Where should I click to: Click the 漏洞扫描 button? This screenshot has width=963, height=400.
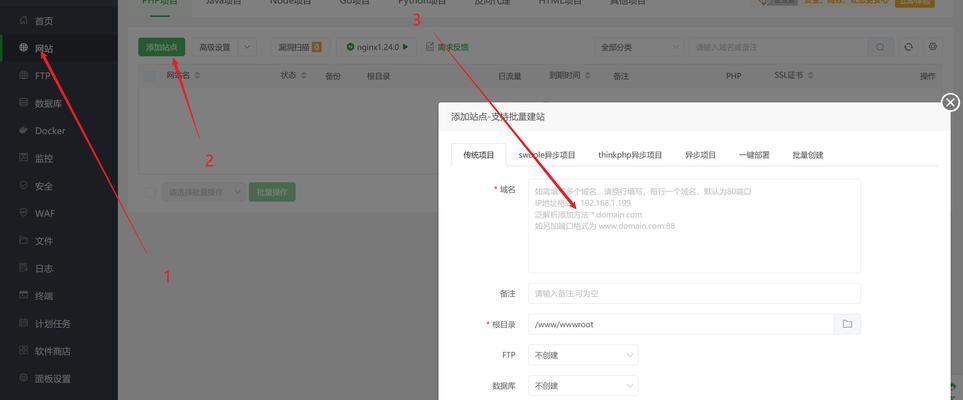click(x=300, y=47)
